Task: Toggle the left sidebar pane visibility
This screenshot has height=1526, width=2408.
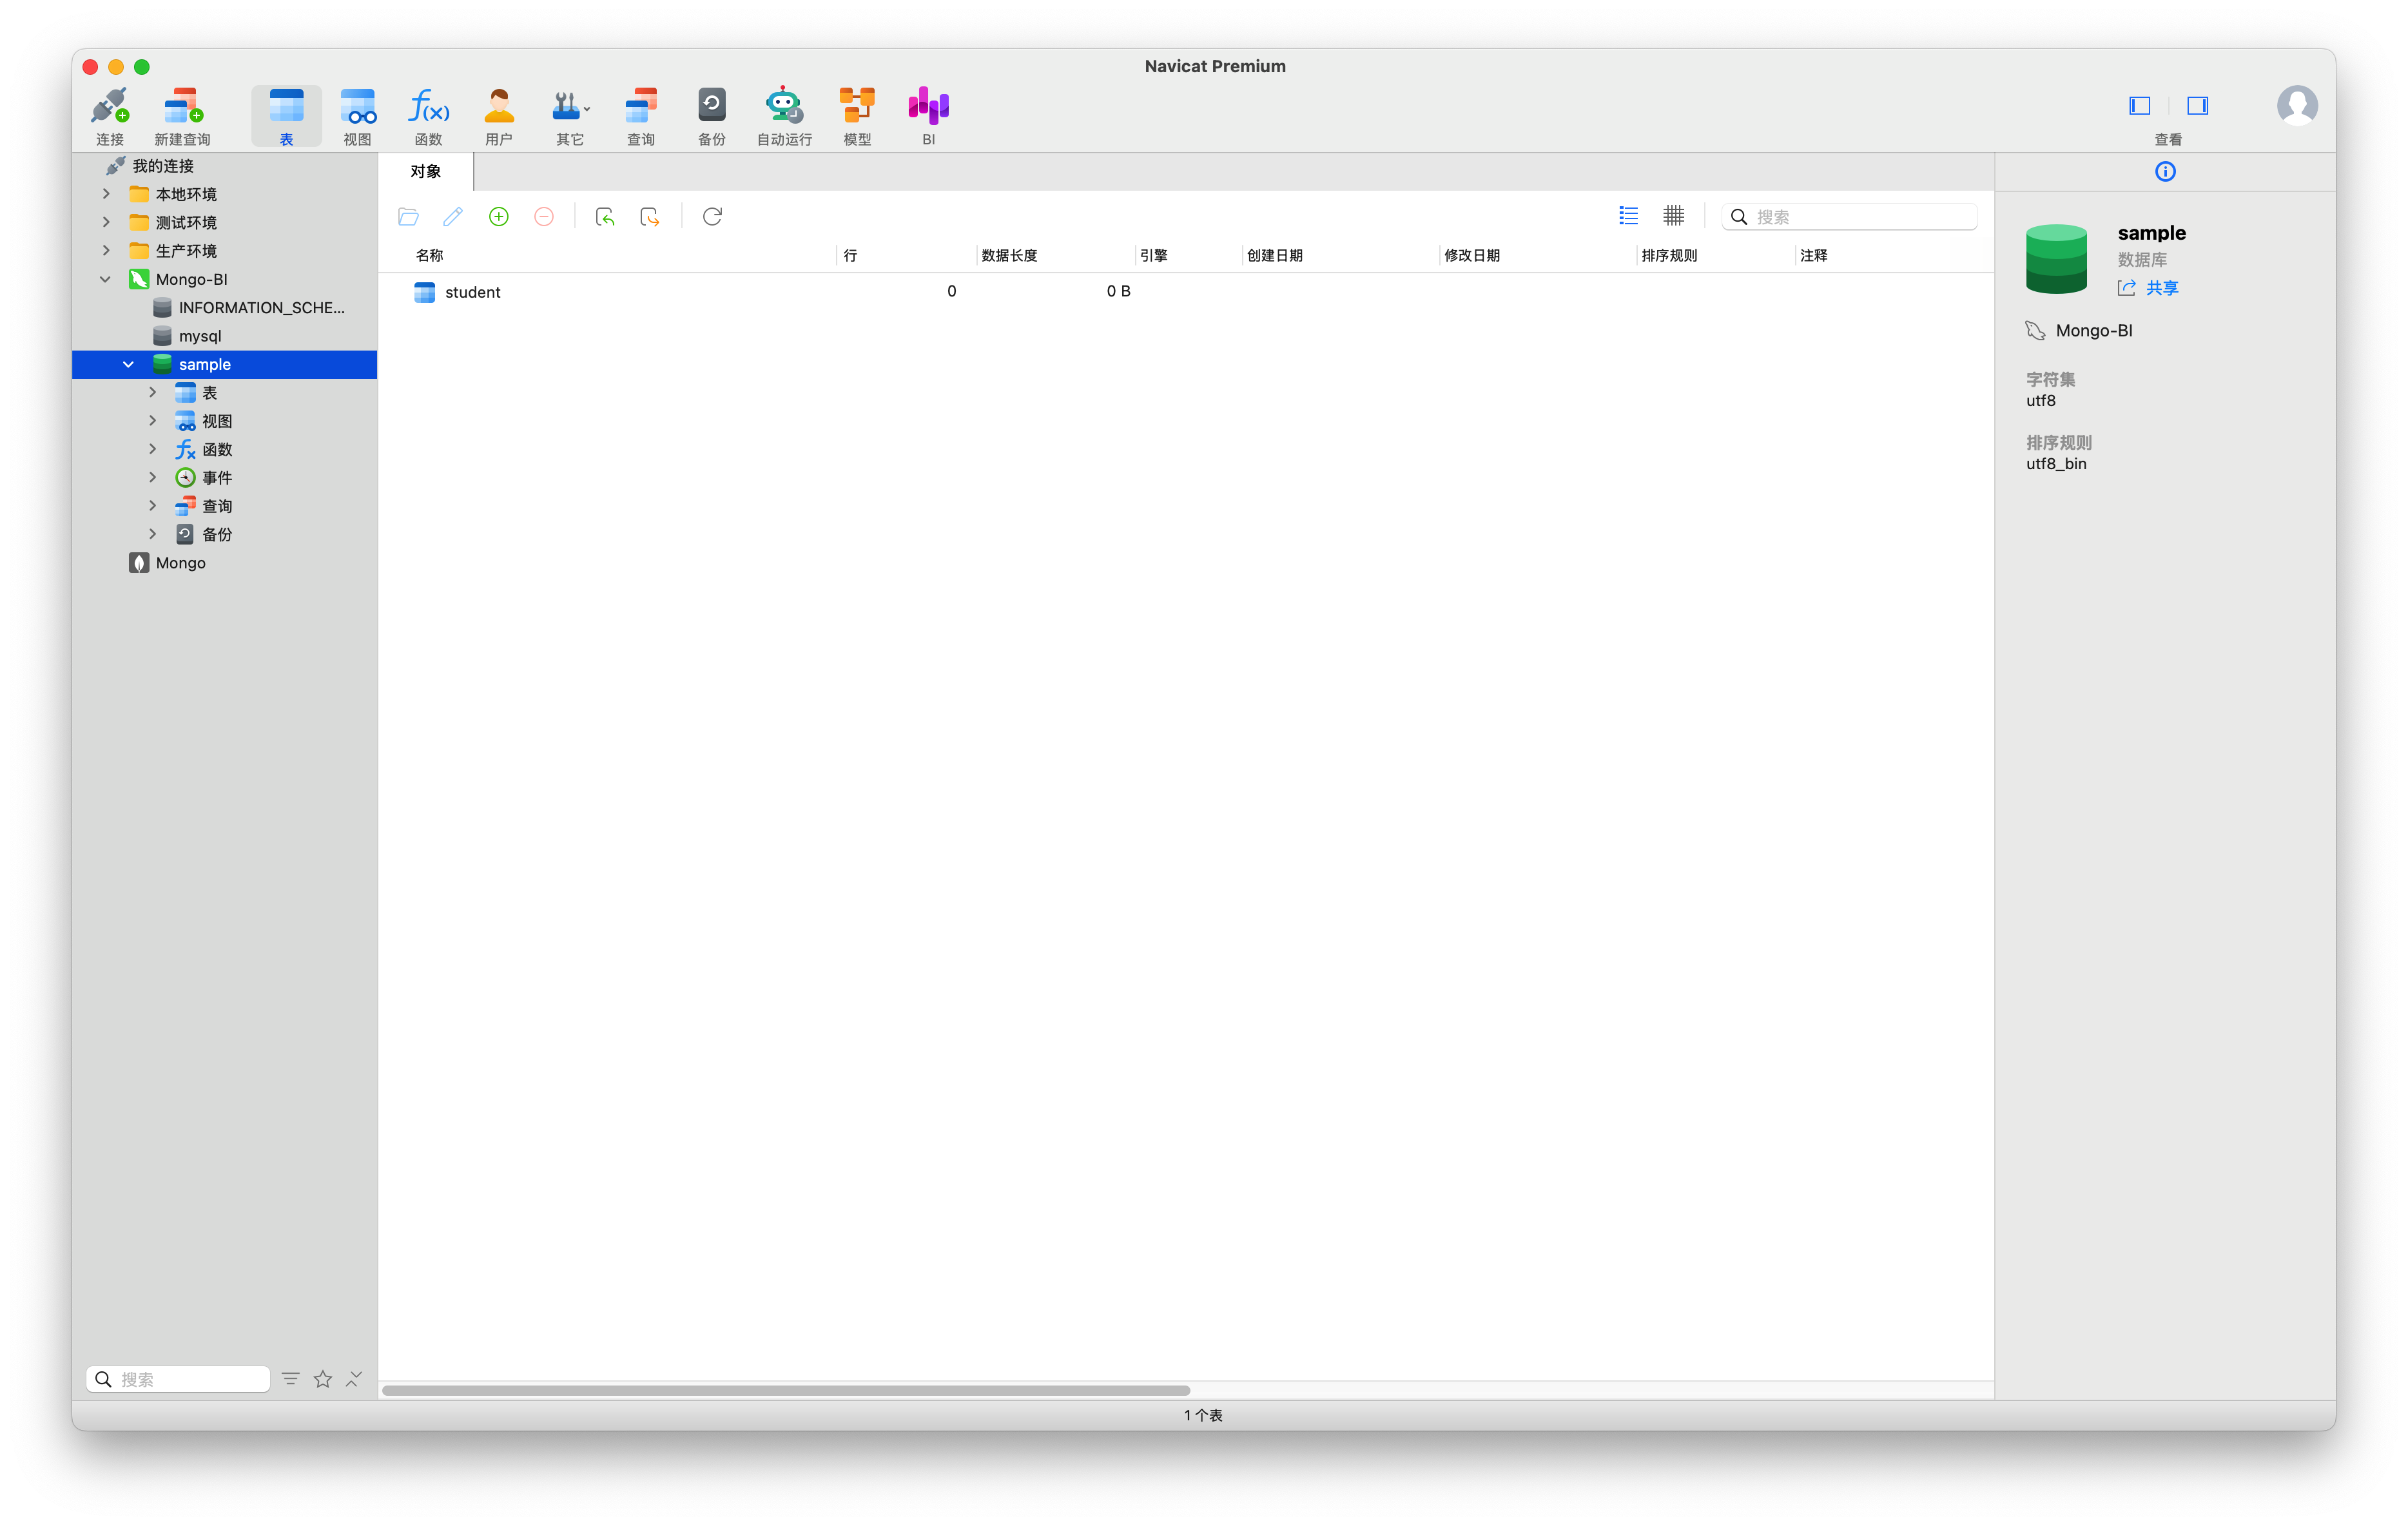Action: point(2139,105)
